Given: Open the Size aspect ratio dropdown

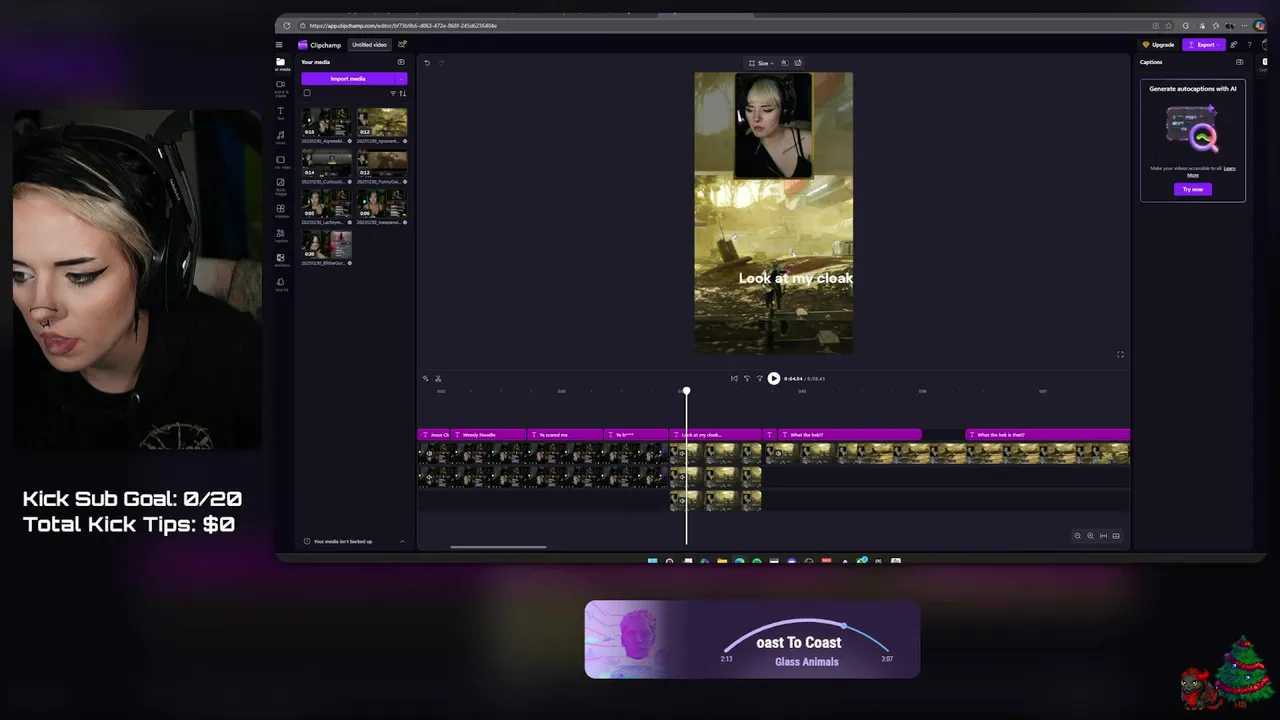Looking at the screenshot, I should pos(762,63).
